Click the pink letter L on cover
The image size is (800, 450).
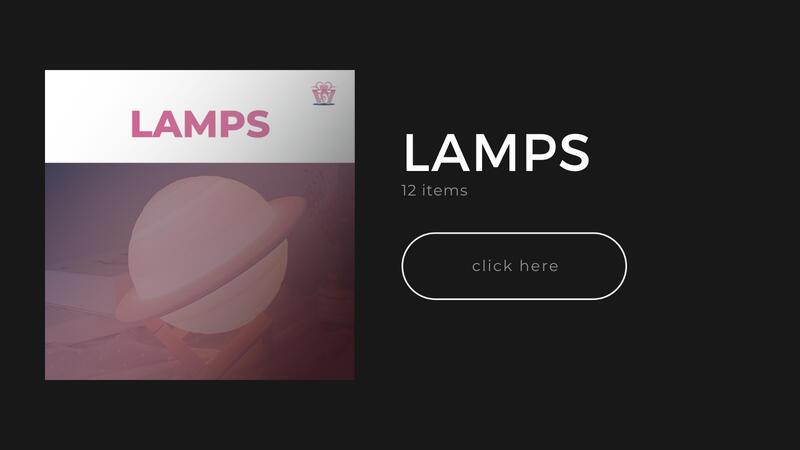point(141,124)
